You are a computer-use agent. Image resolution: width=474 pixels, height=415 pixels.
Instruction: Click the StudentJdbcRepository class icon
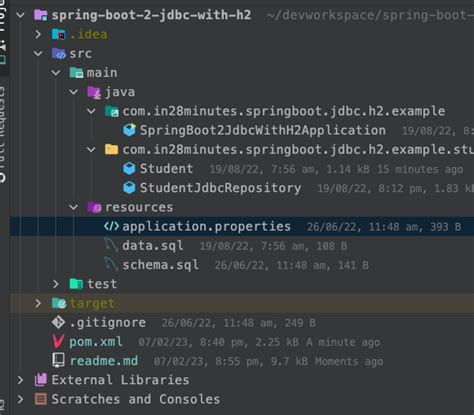pos(129,188)
